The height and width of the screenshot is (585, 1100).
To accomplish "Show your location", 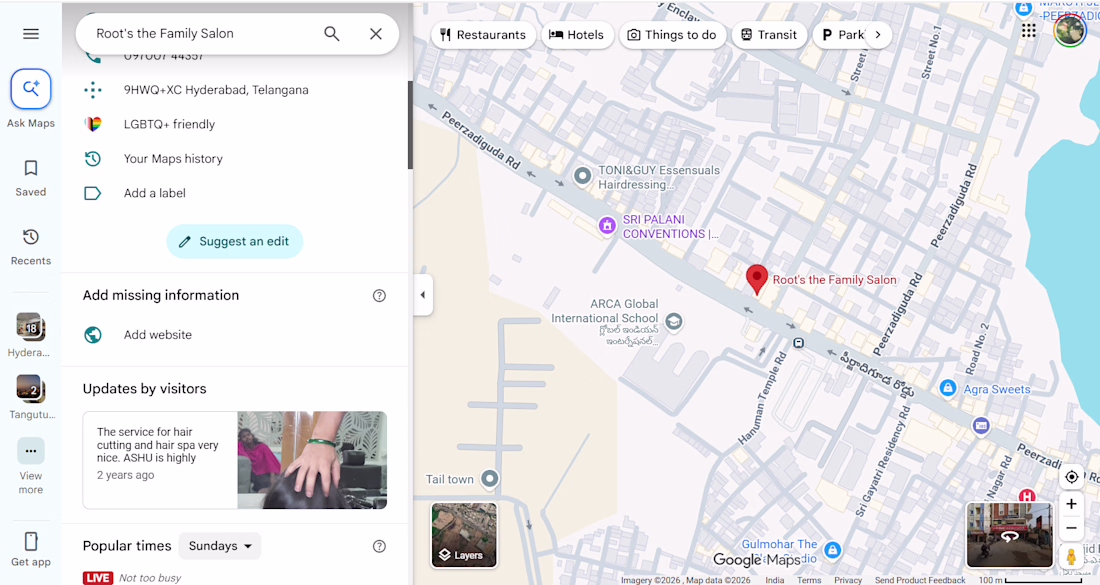I will pos(1071,477).
